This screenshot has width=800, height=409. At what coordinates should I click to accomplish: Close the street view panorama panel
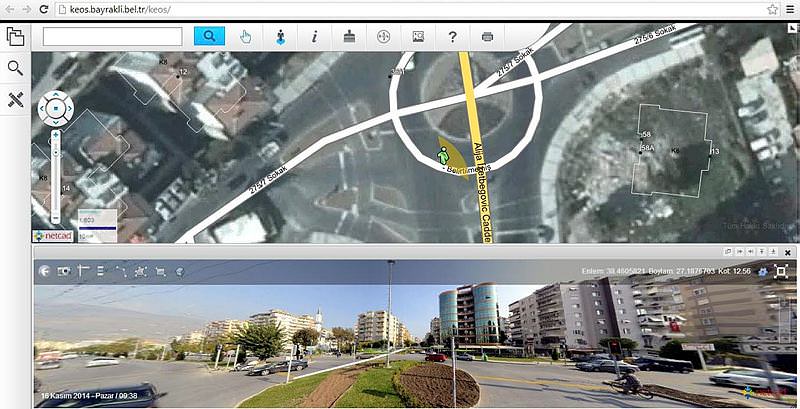(788, 252)
